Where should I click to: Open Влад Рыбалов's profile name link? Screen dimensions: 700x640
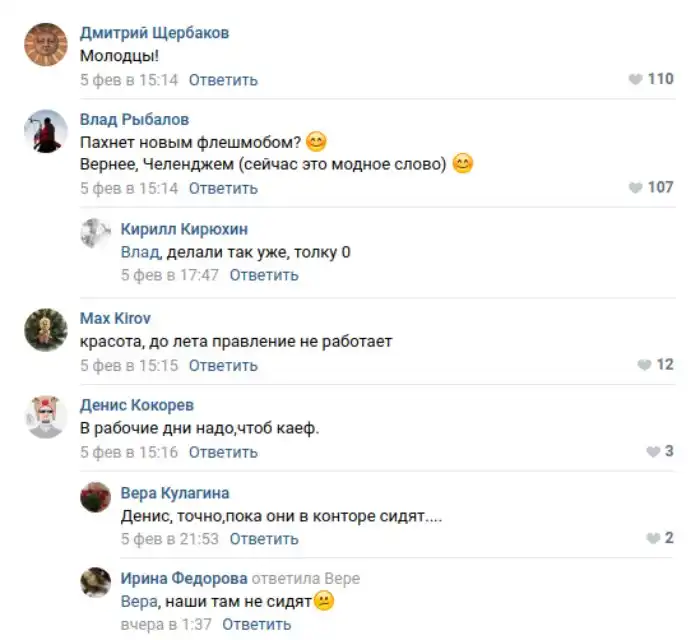(134, 119)
